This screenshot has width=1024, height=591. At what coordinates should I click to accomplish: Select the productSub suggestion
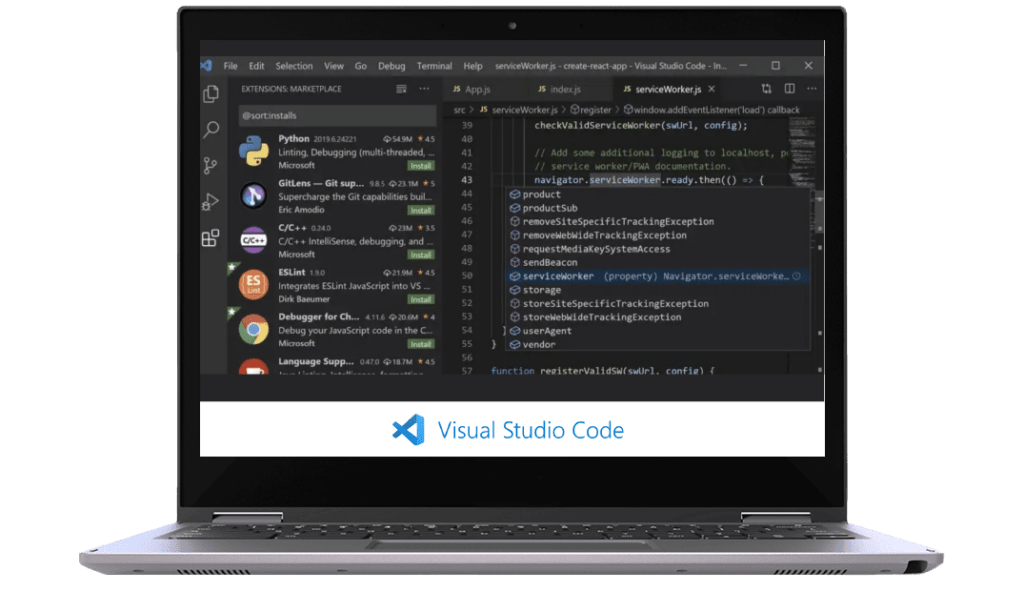pos(658,208)
